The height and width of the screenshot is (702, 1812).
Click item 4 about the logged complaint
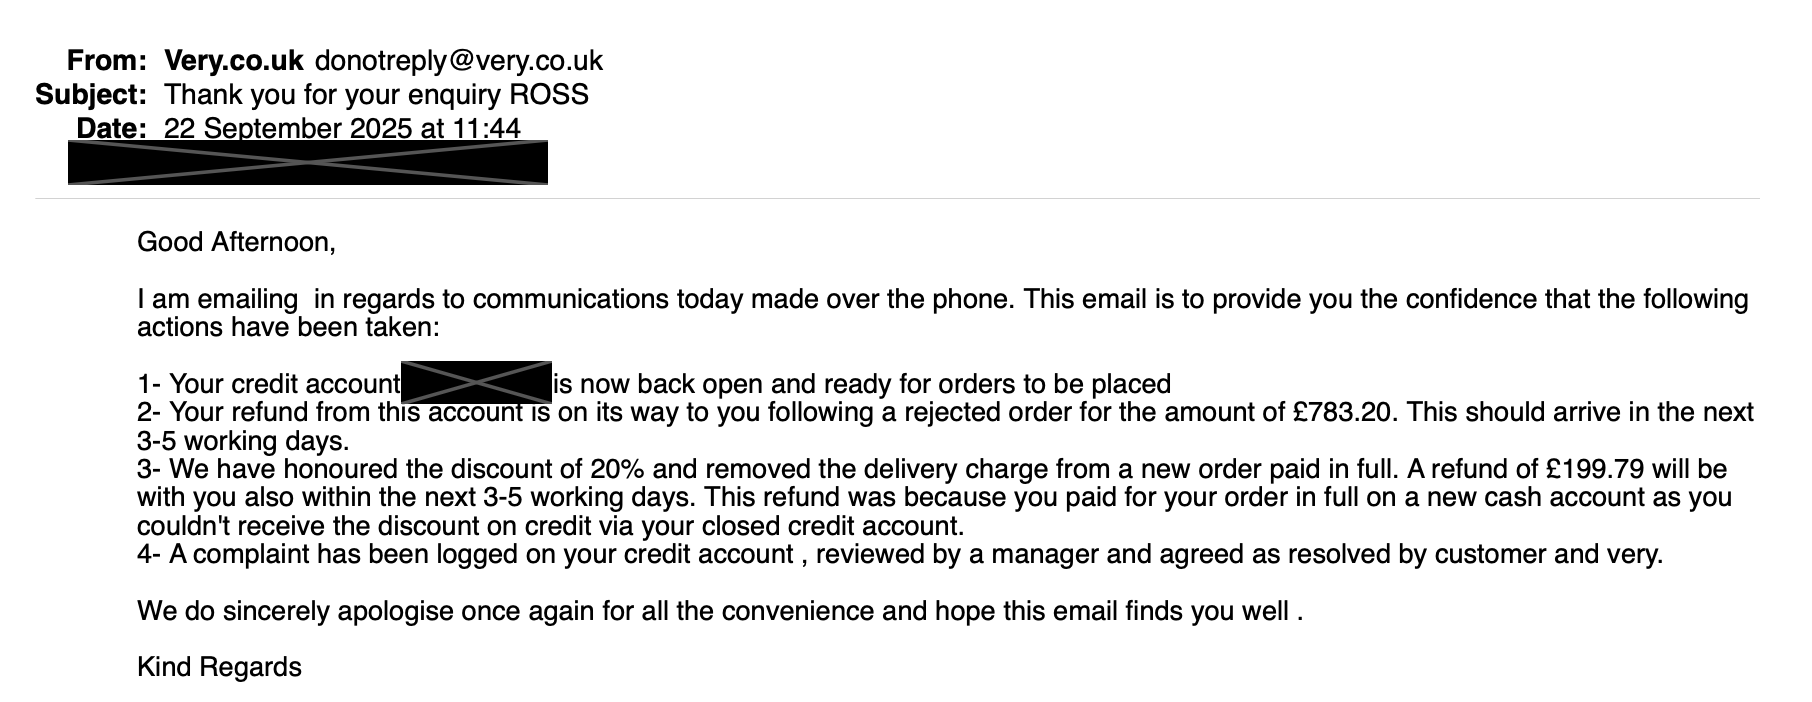click(900, 554)
